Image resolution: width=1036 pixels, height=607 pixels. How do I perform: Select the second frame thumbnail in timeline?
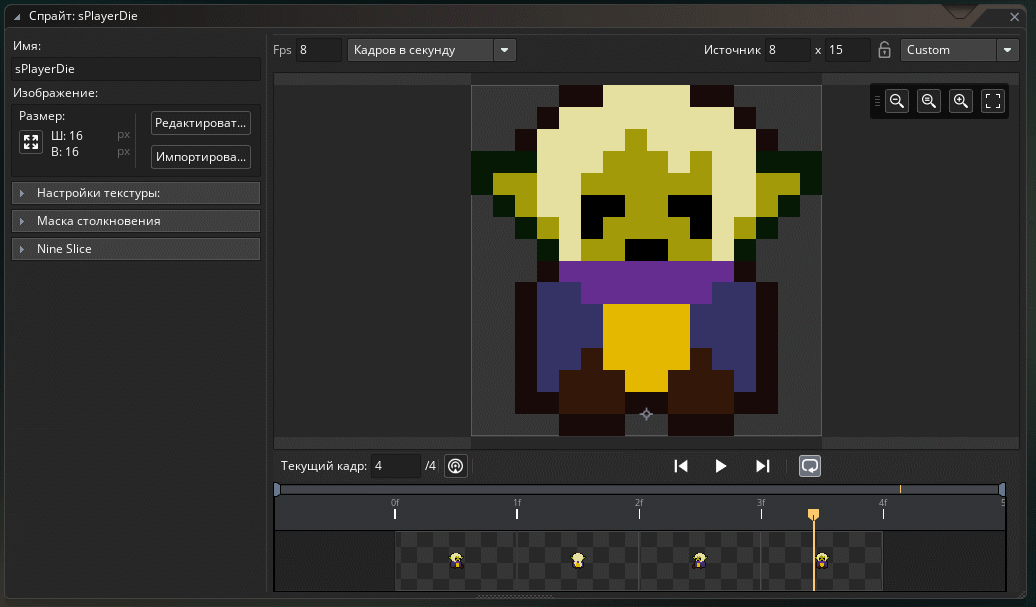coord(578,561)
